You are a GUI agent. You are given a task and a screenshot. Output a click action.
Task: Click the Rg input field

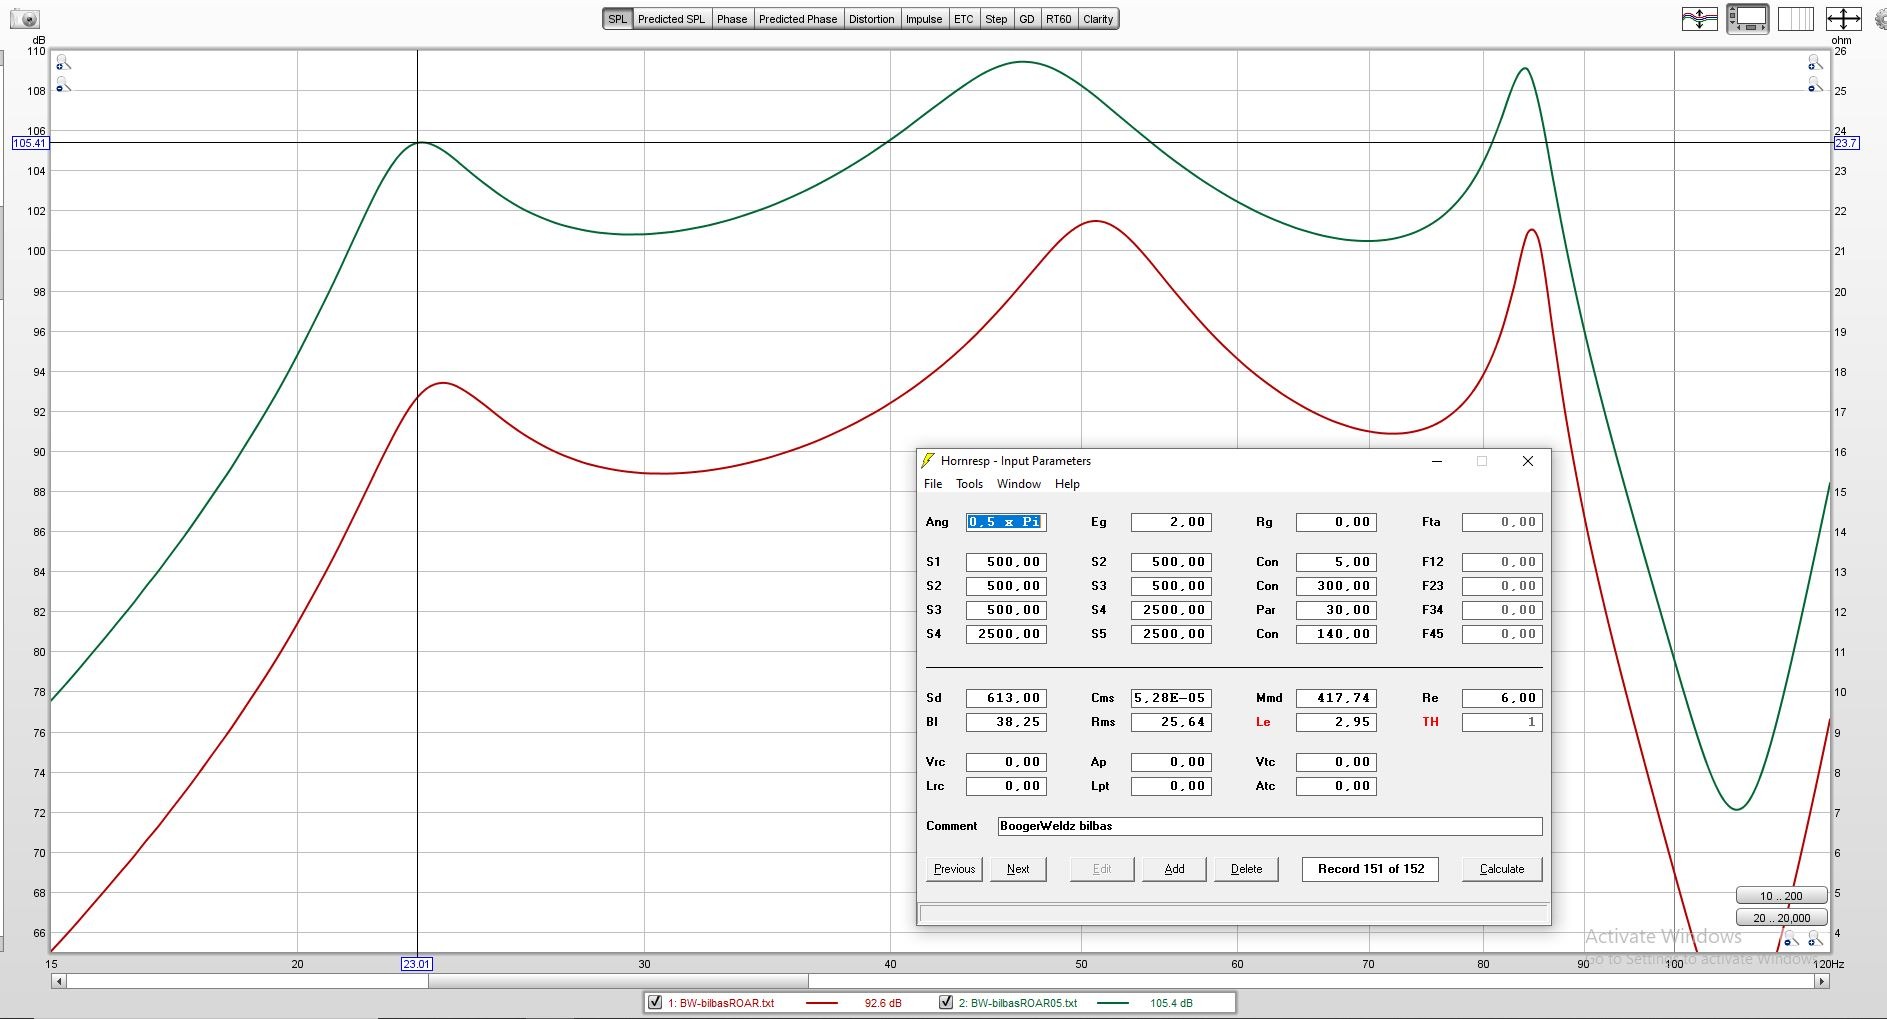(x=1336, y=522)
